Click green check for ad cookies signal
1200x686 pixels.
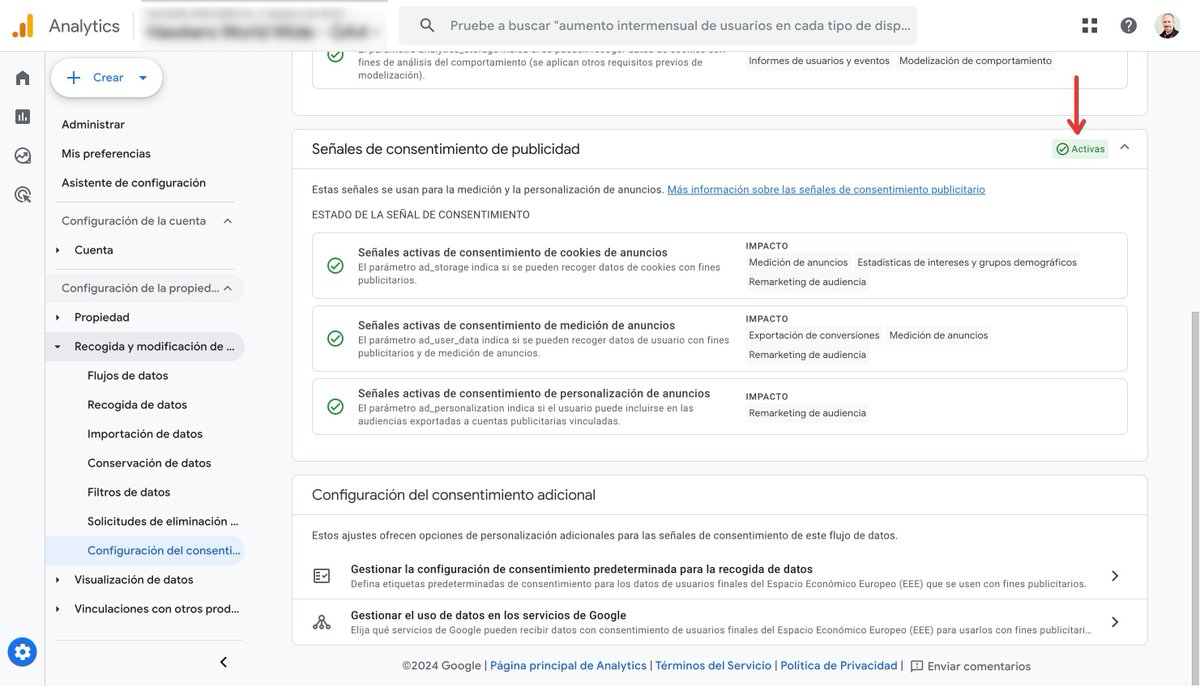[335, 265]
